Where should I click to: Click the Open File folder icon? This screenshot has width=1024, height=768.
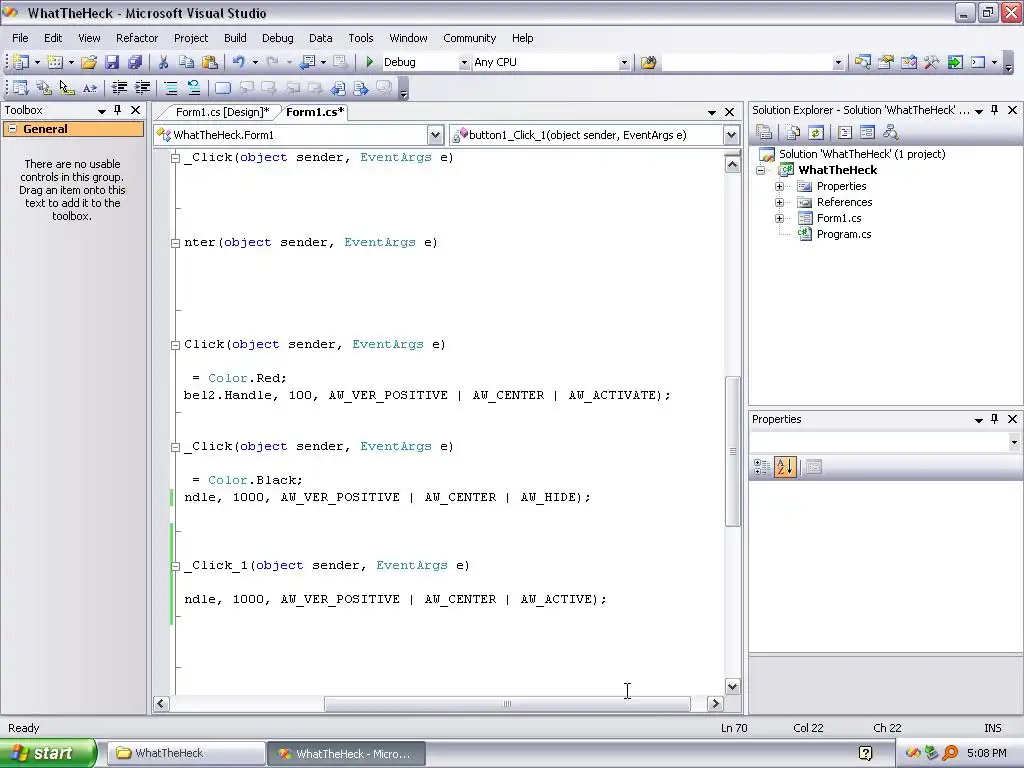[x=89, y=62]
